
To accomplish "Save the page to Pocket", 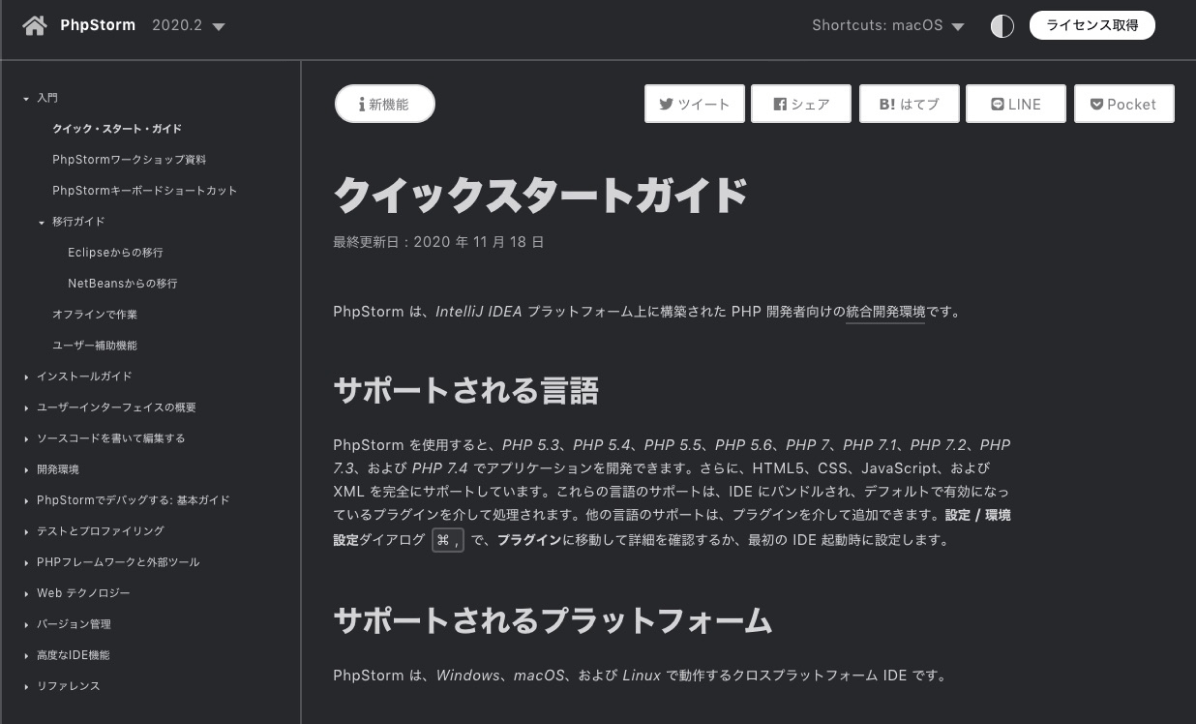I will (x=1123, y=104).
